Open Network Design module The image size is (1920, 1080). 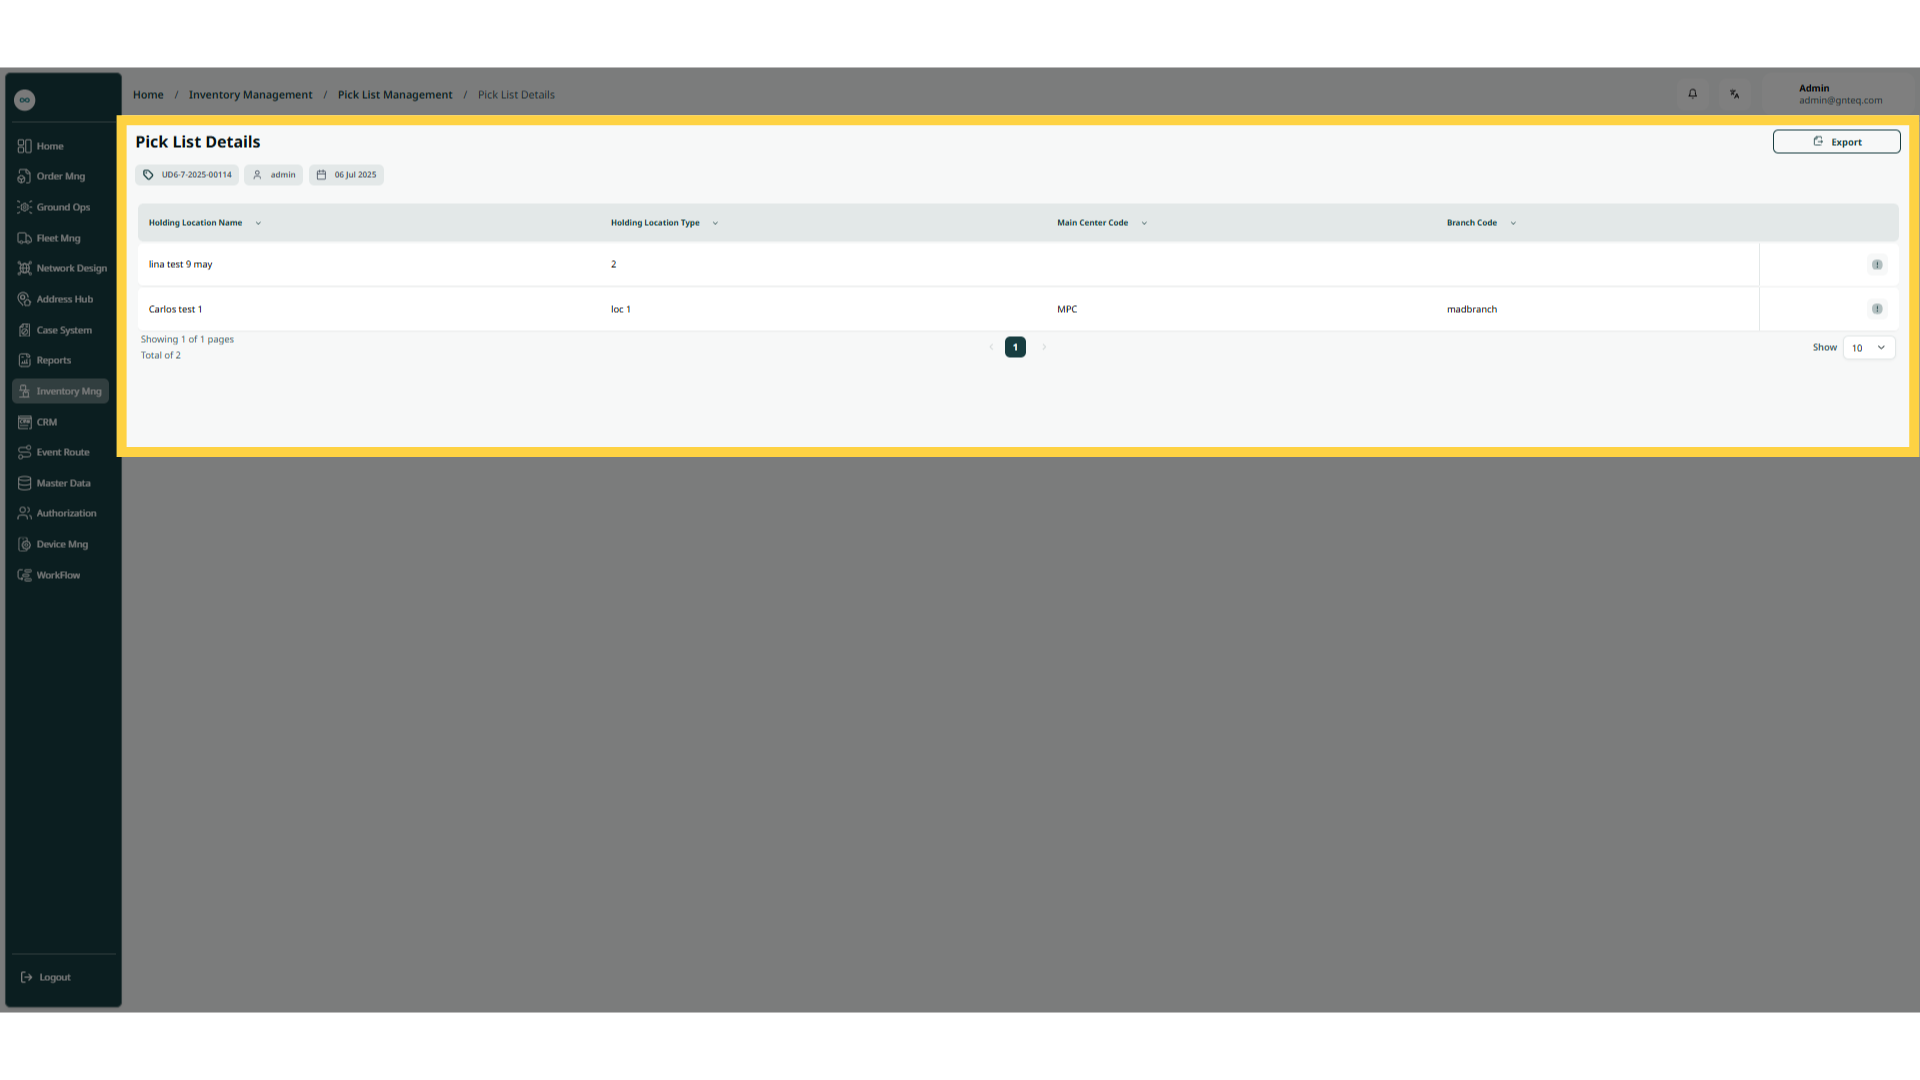(x=60, y=268)
